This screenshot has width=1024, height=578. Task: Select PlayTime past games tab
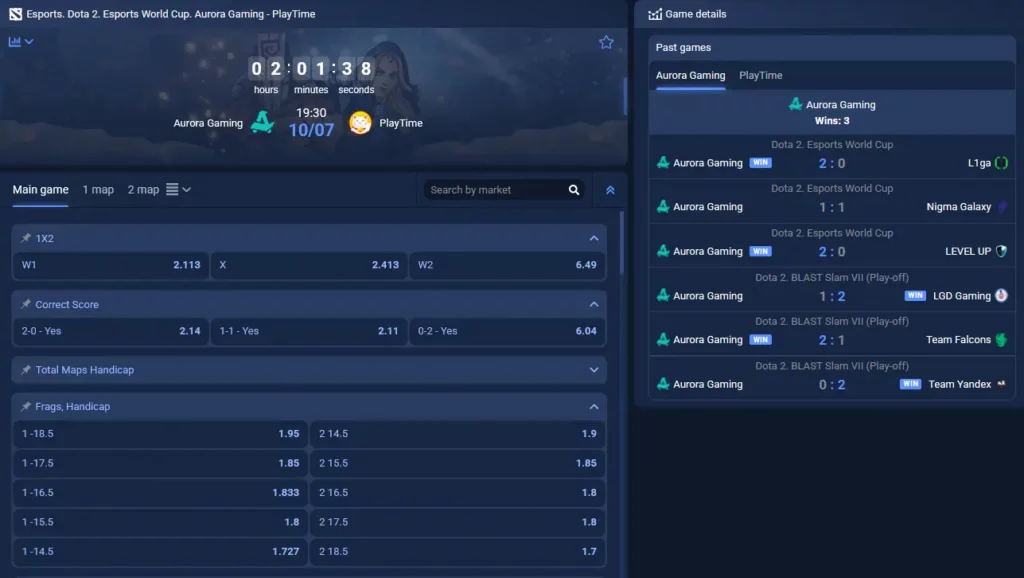pyautogui.click(x=760, y=75)
